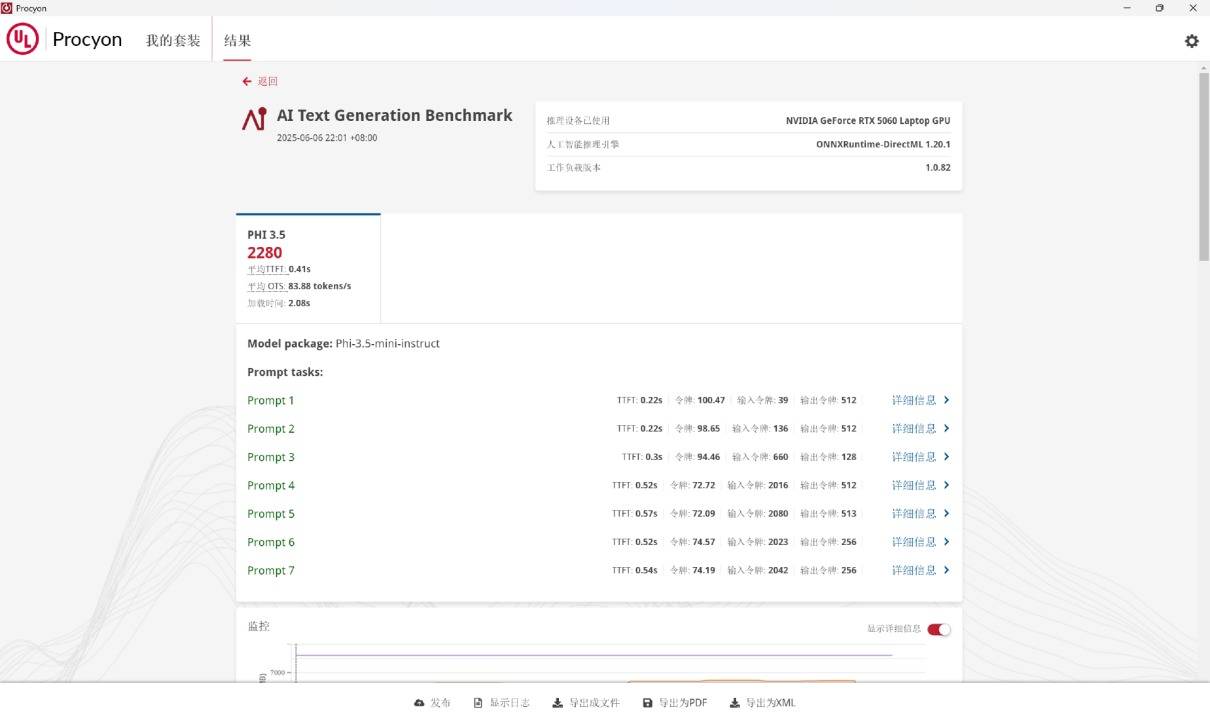Image resolution: width=1210 pixels, height=722 pixels.
Task: Expand Prompt 1 details chevron
Action: point(946,400)
